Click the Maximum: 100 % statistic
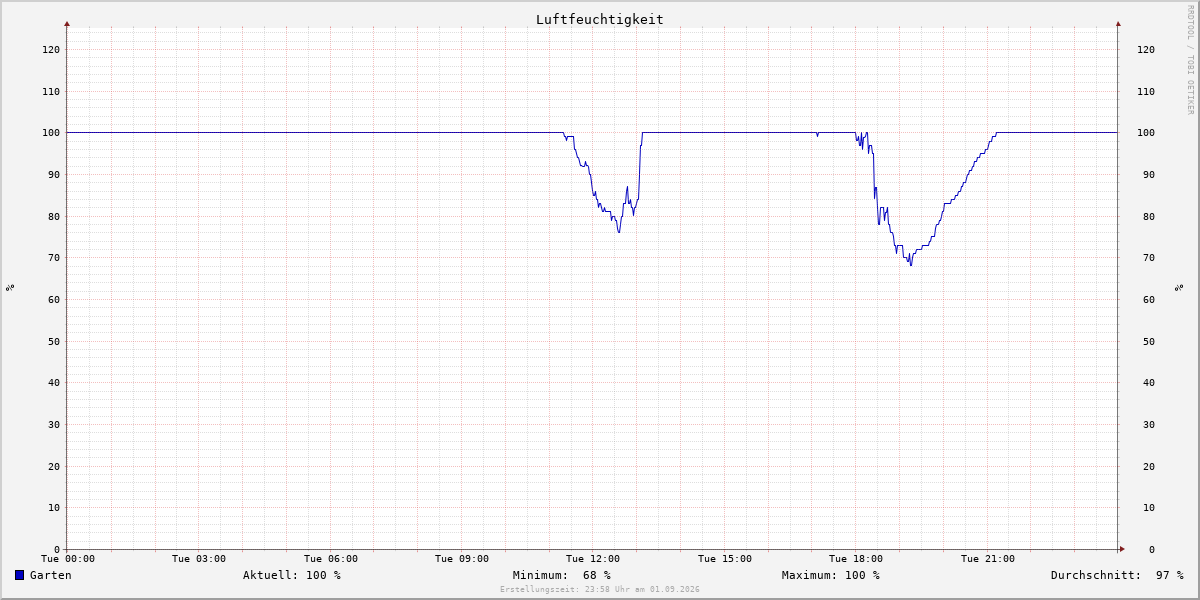 (831, 575)
